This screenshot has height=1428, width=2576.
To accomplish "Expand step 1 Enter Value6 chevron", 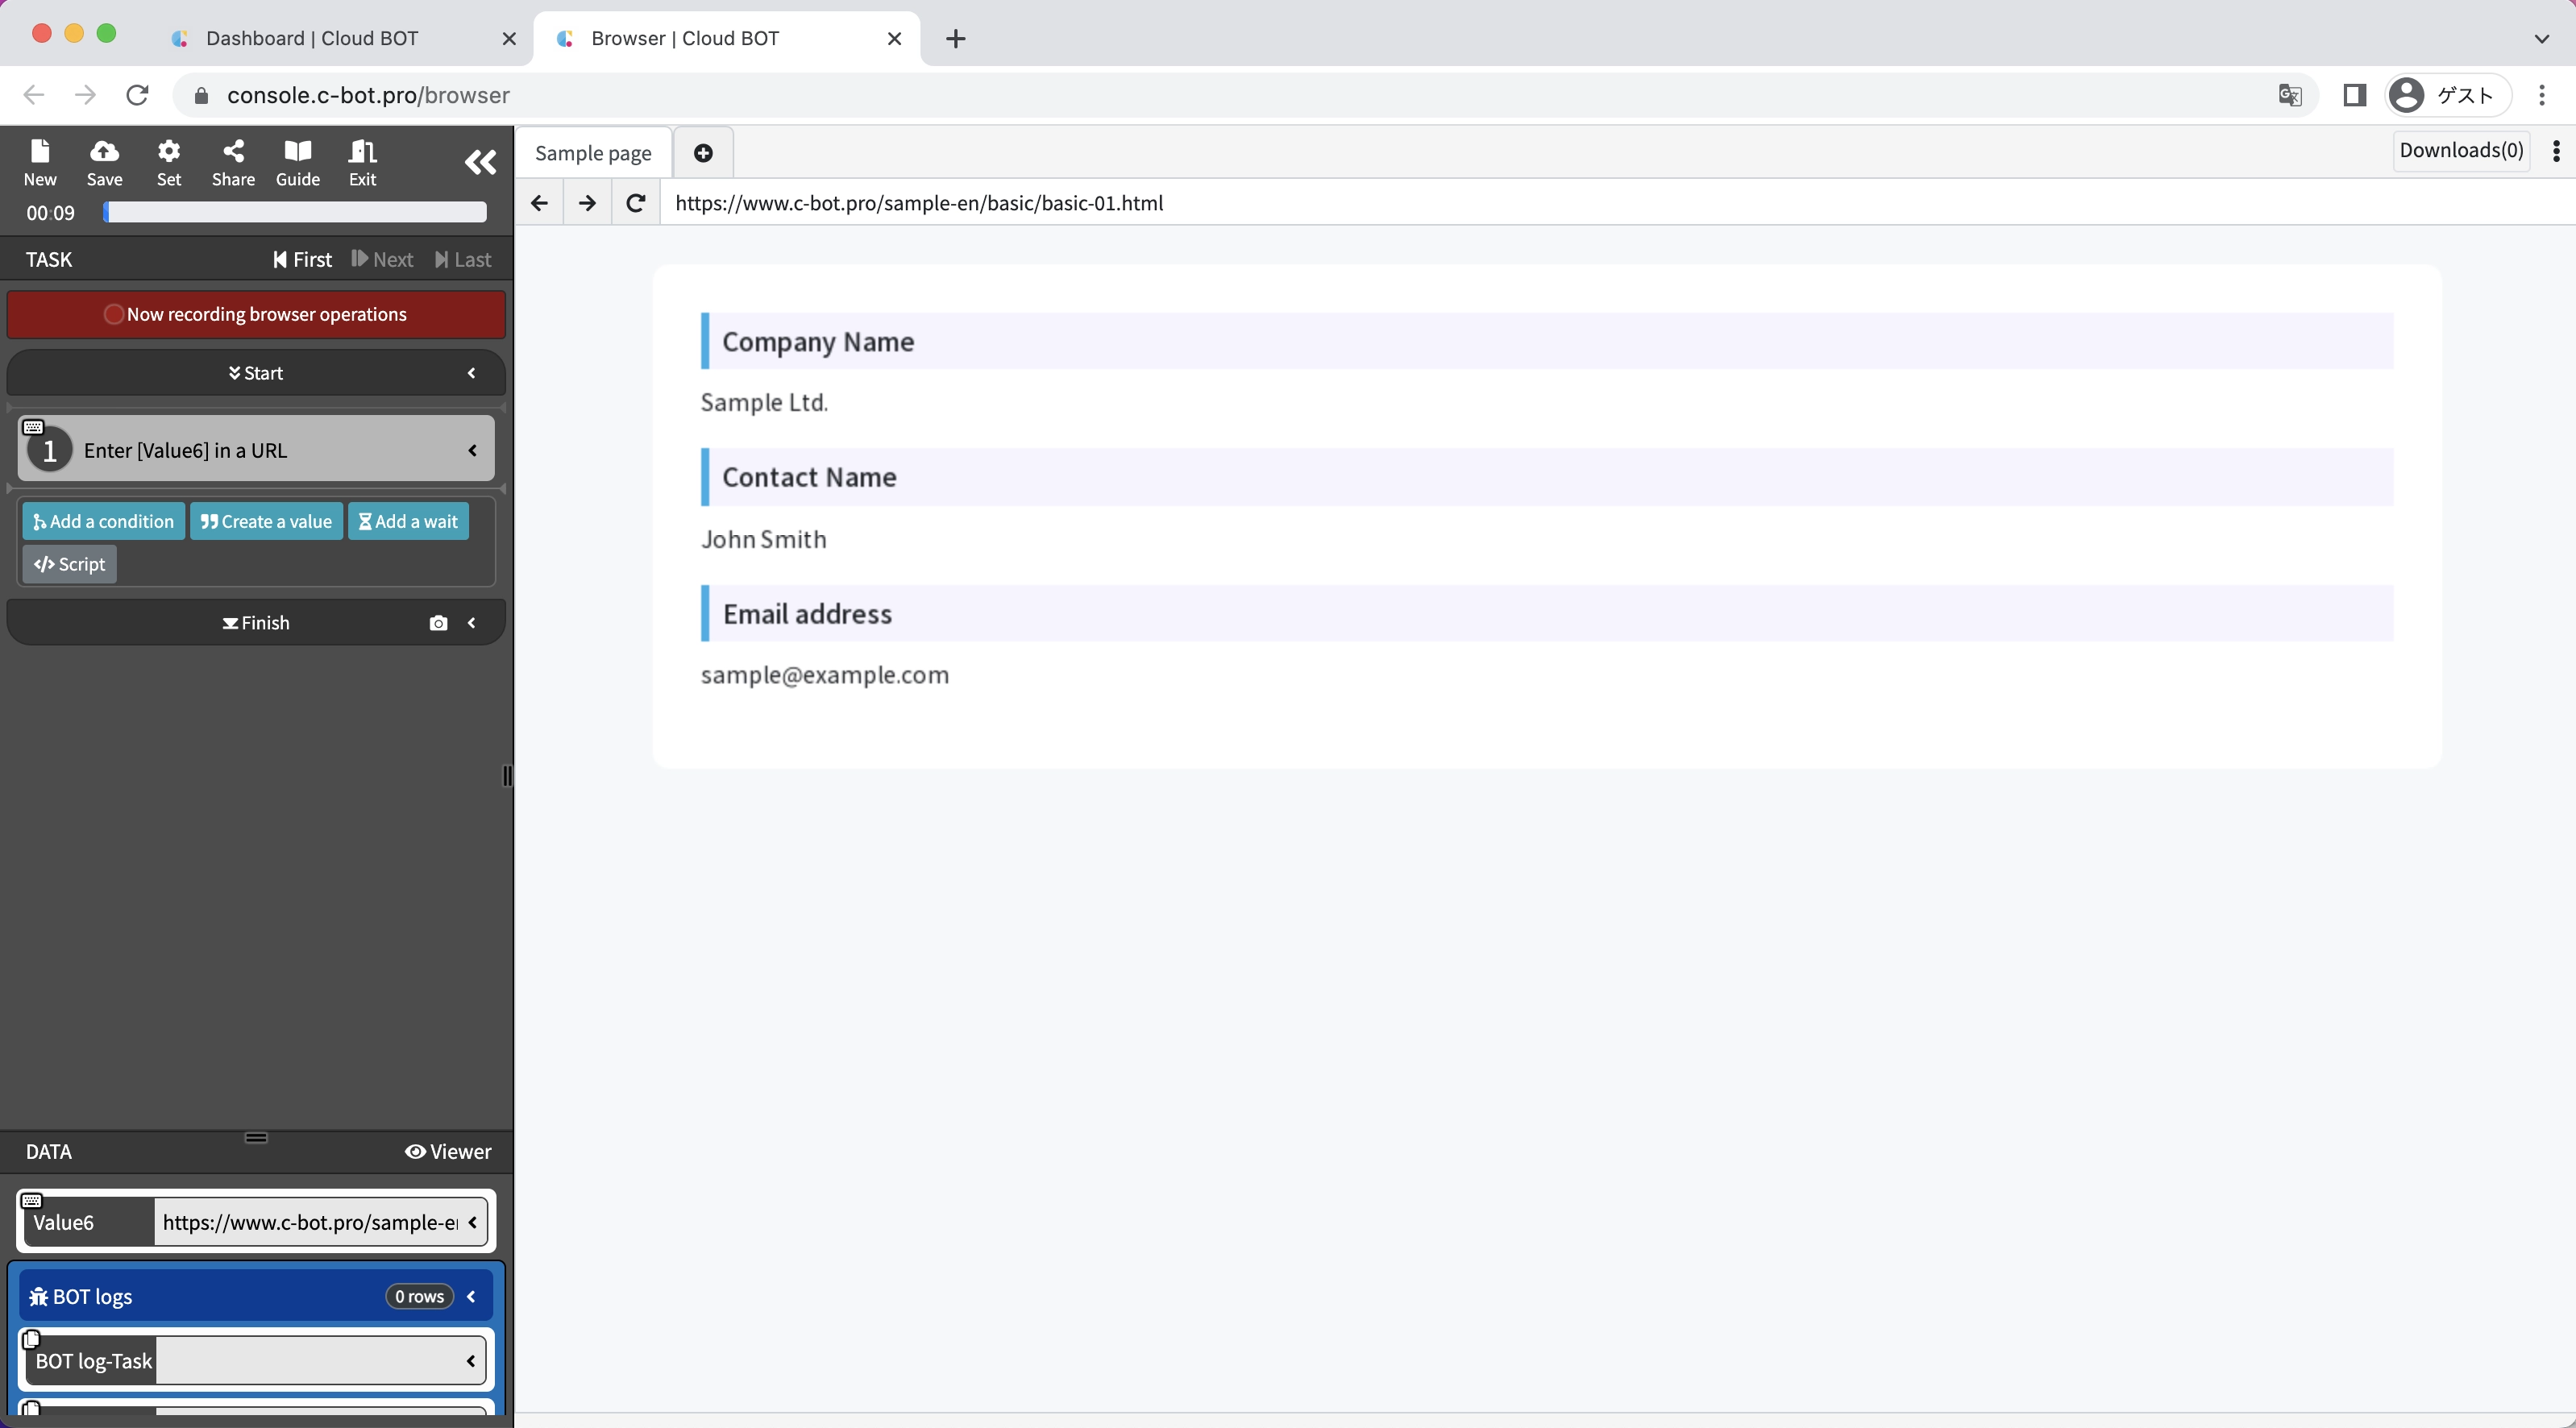I will tap(472, 451).
